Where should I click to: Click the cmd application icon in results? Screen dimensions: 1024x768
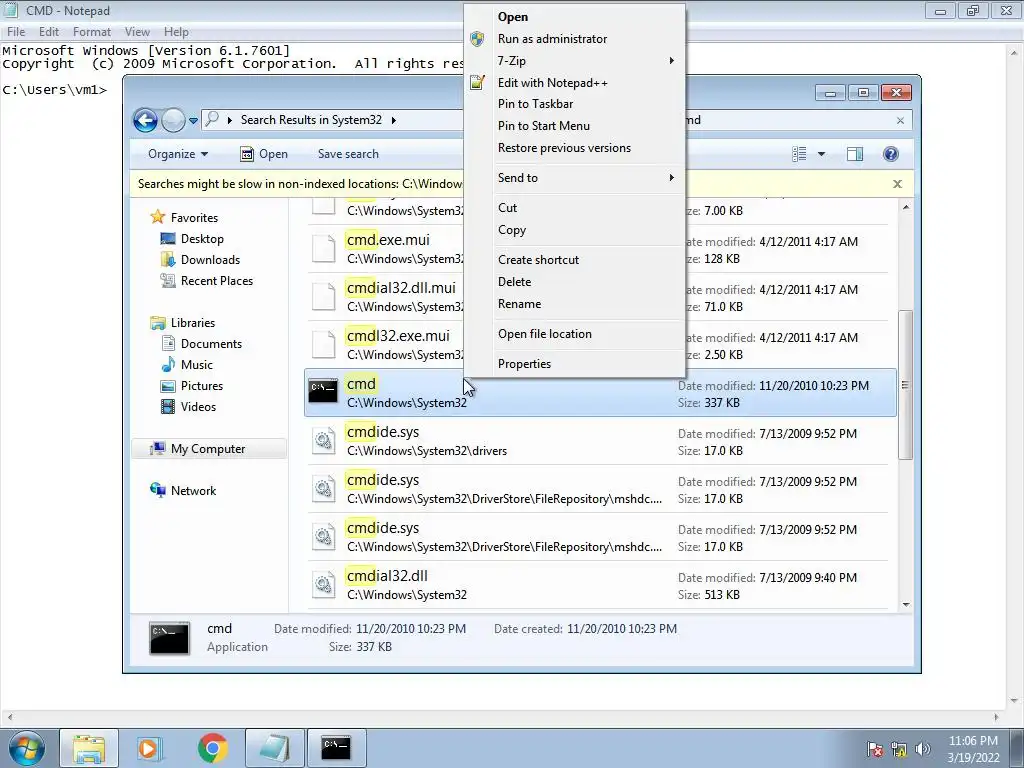point(323,391)
